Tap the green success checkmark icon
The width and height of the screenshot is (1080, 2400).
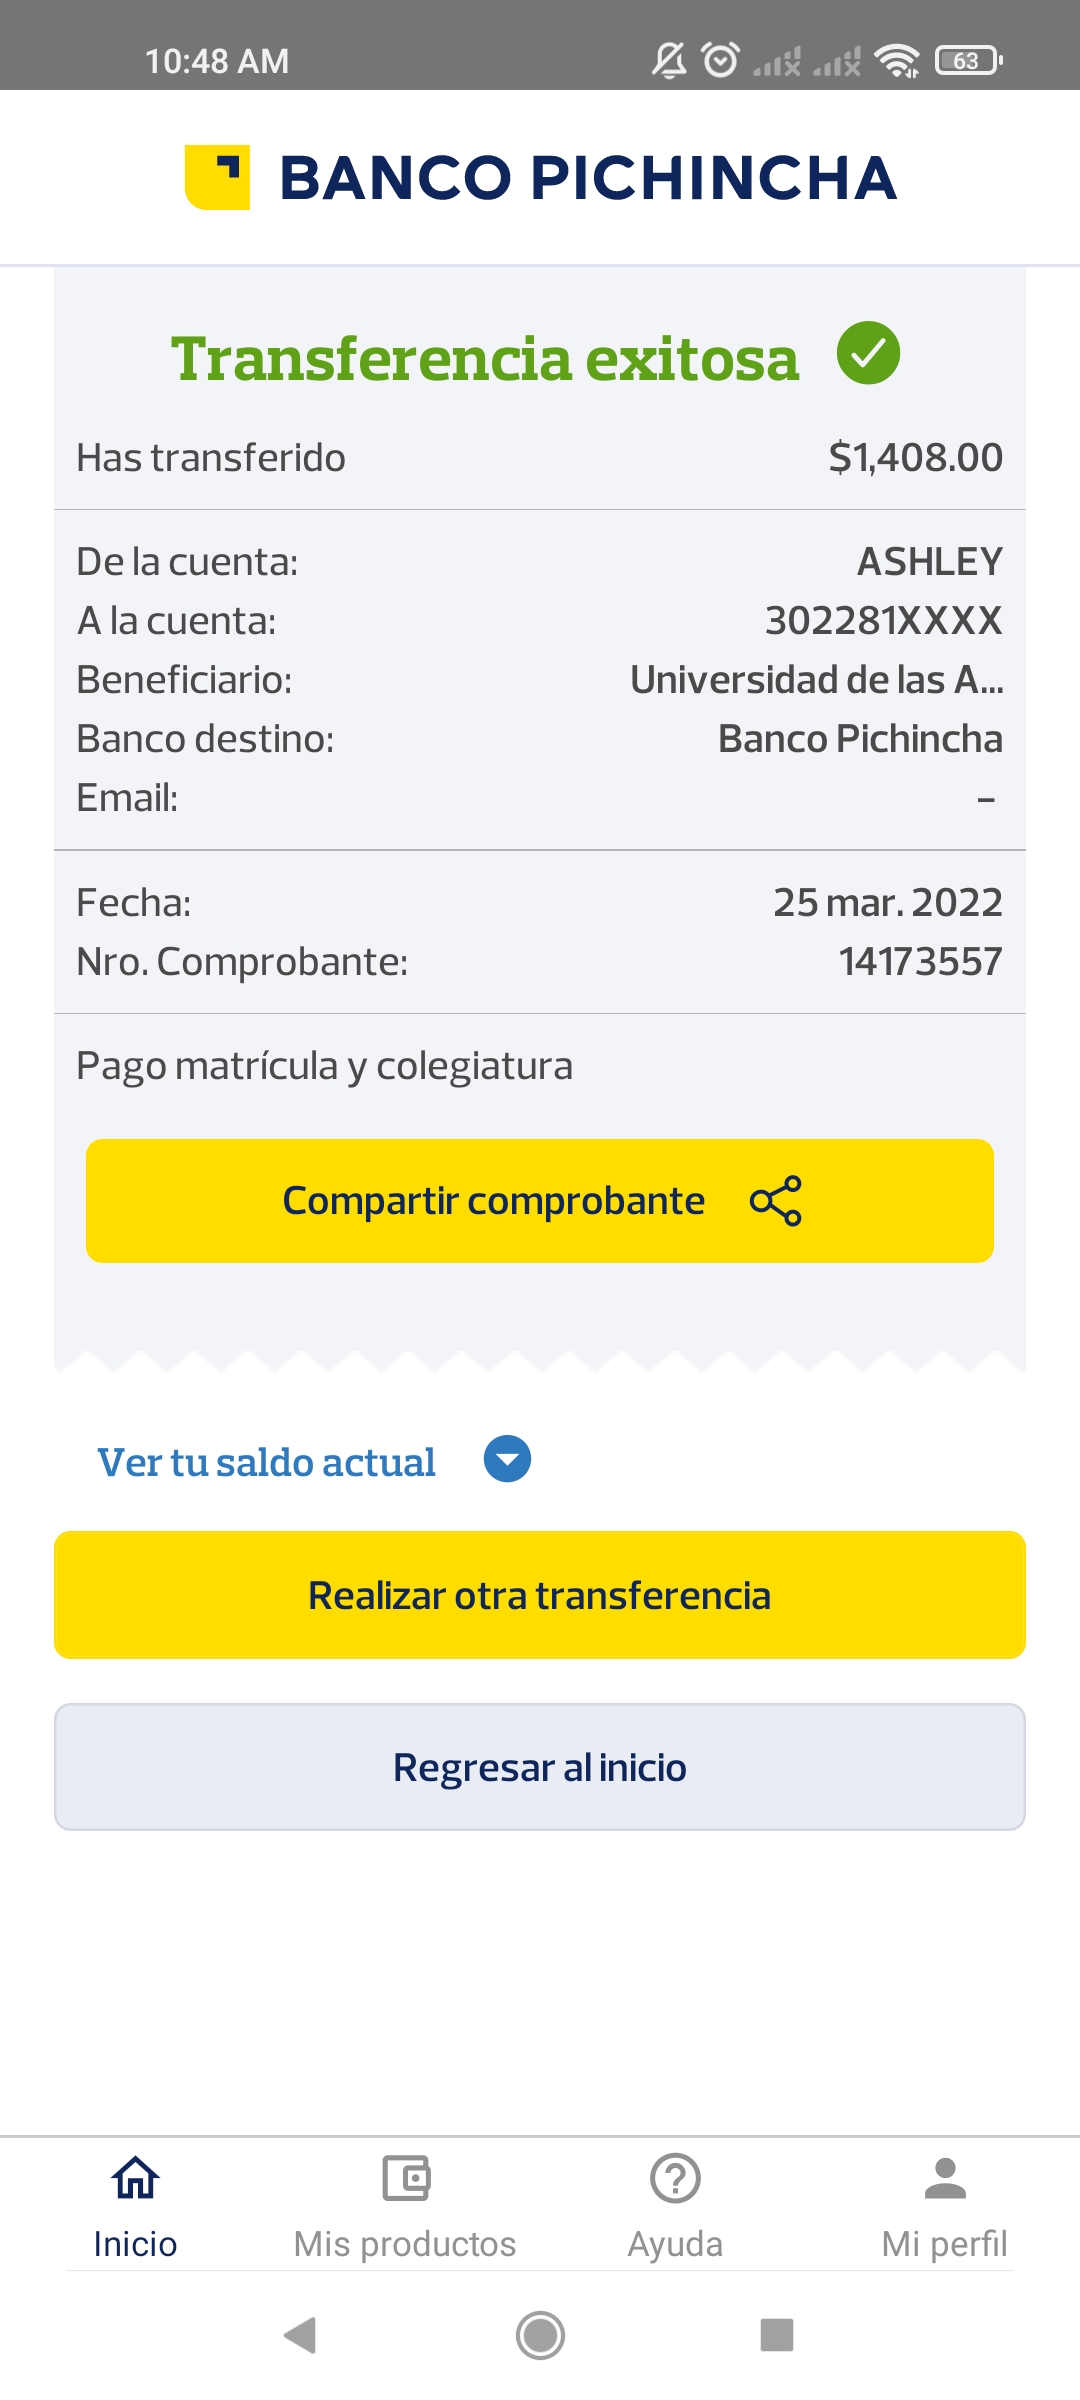click(x=868, y=353)
